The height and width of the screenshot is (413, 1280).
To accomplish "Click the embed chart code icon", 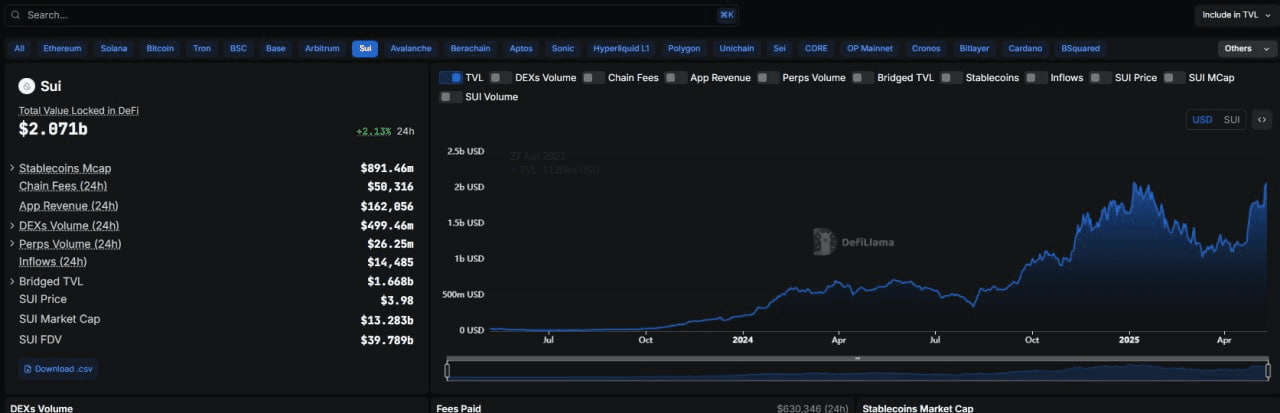I will pyautogui.click(x=1262, y=119).
